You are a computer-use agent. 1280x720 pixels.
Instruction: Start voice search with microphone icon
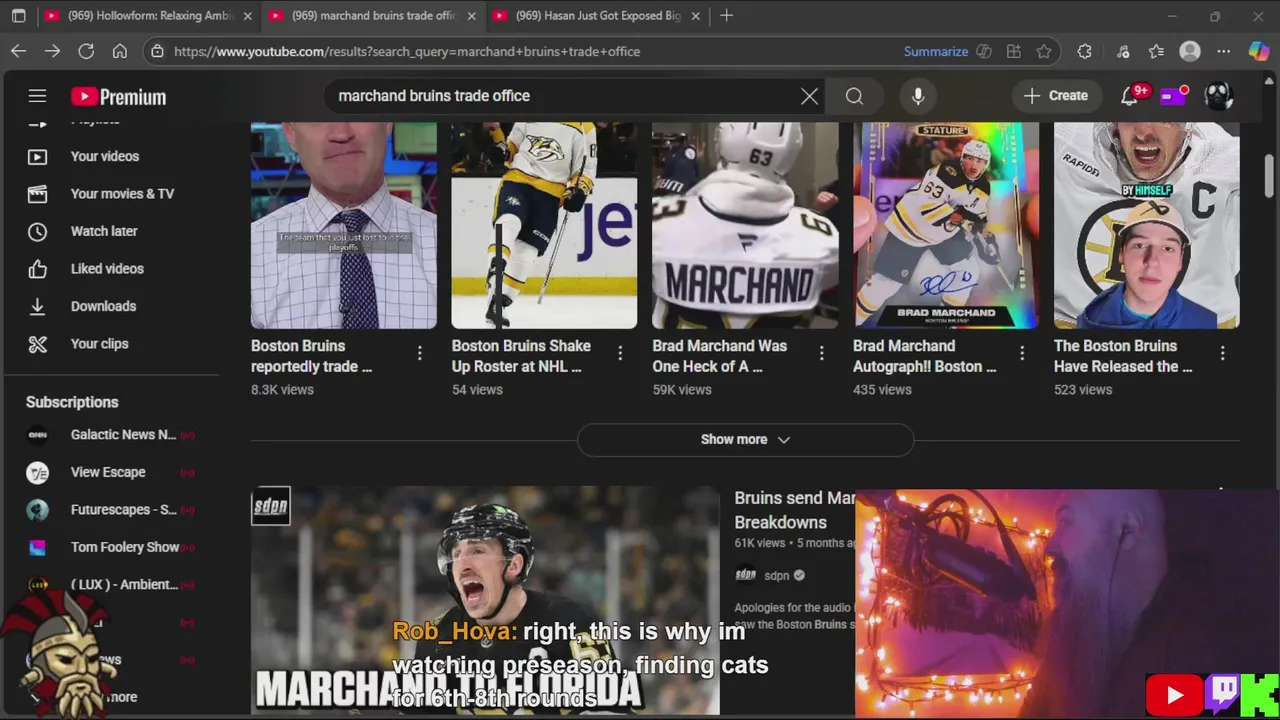[x=918, y=96]
